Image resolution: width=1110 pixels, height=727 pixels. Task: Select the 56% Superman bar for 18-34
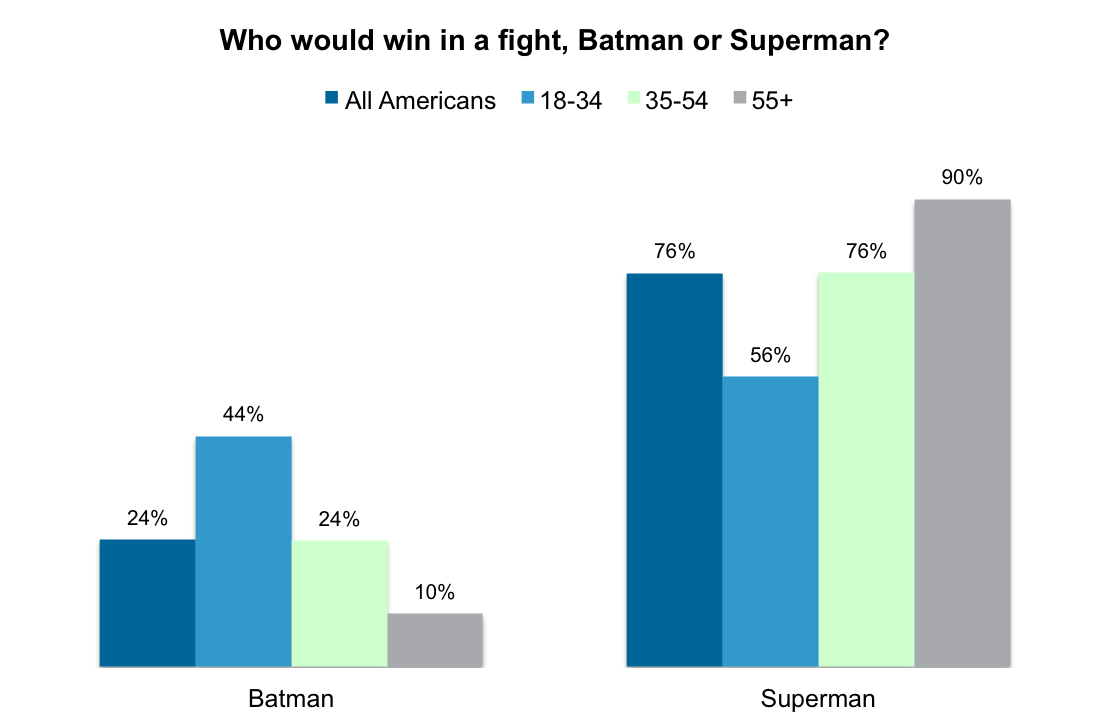coord(770,522)
